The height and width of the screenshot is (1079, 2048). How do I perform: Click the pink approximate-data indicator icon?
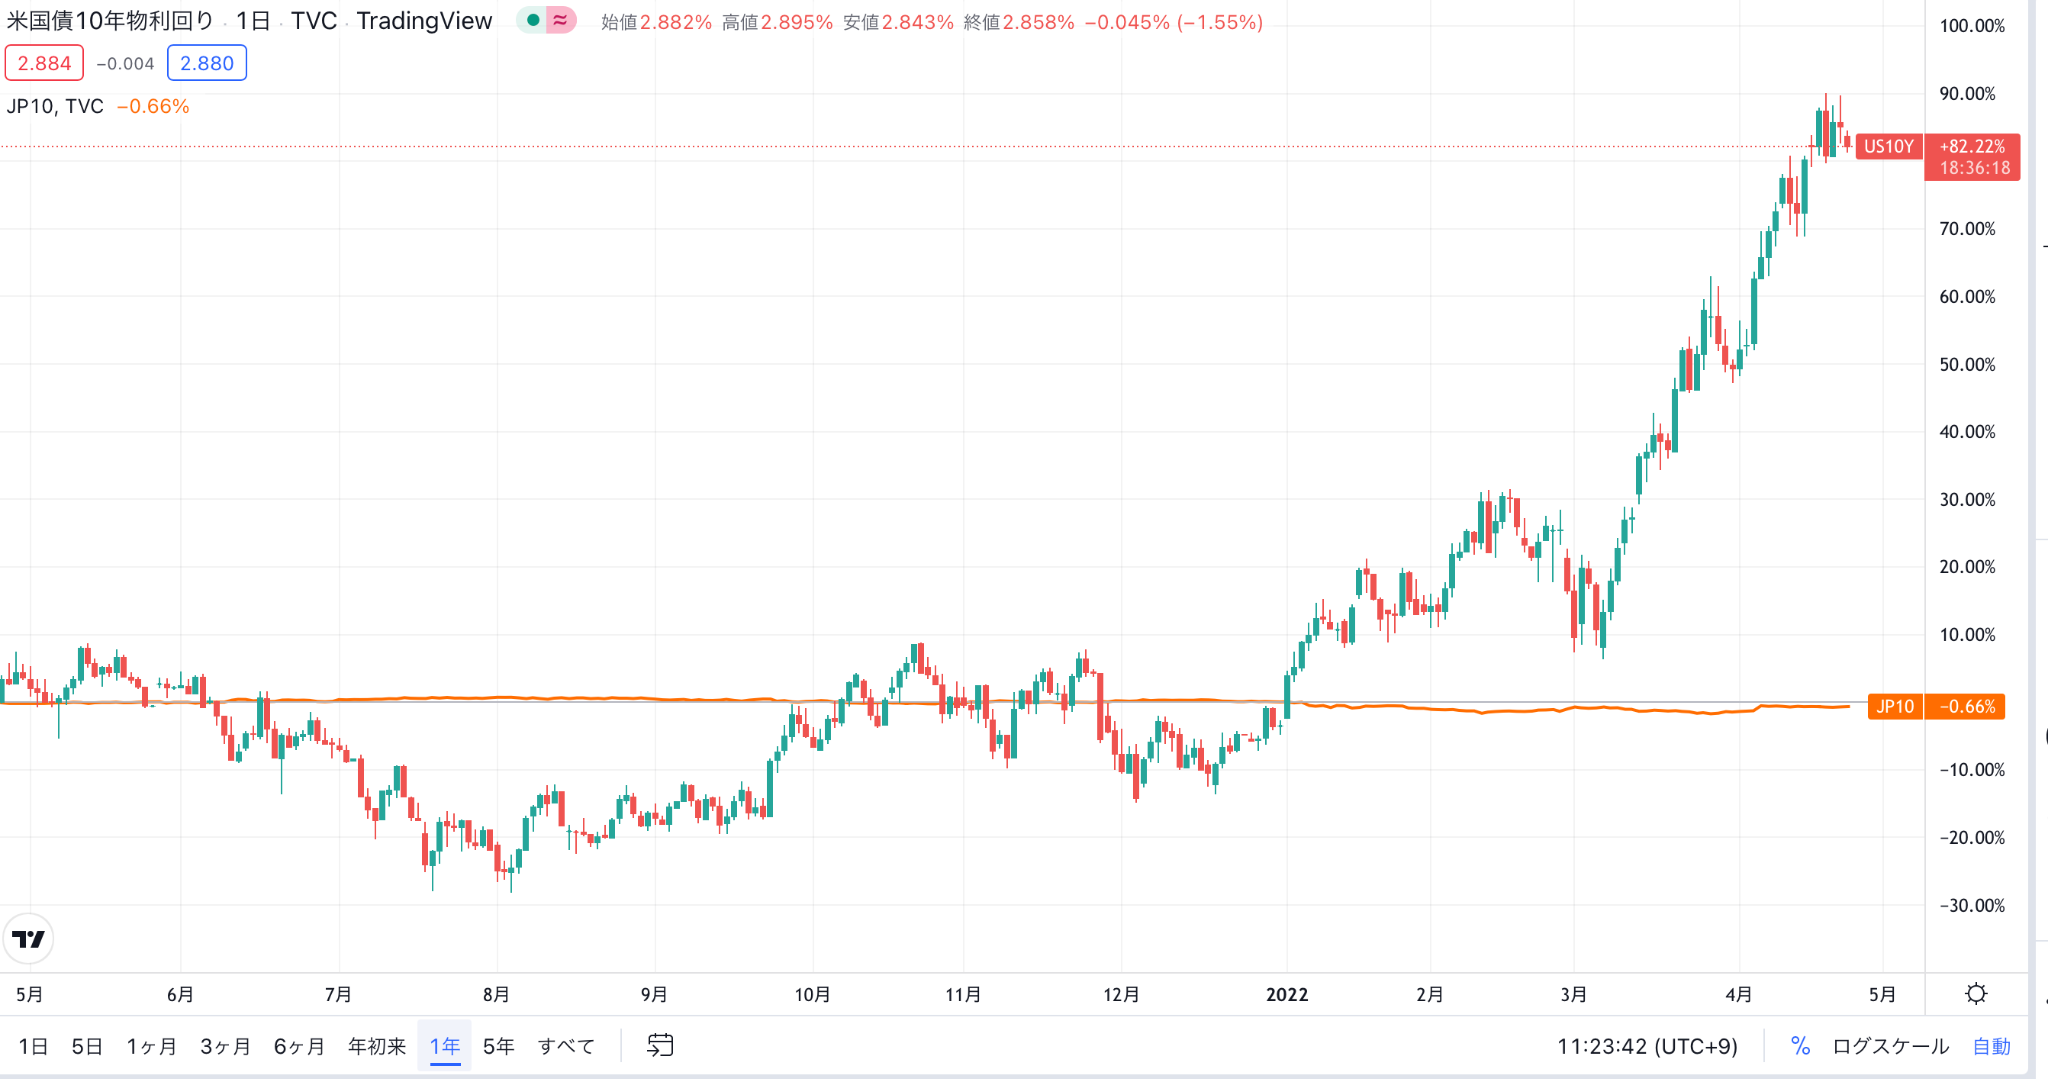click(x=561, y=20)
